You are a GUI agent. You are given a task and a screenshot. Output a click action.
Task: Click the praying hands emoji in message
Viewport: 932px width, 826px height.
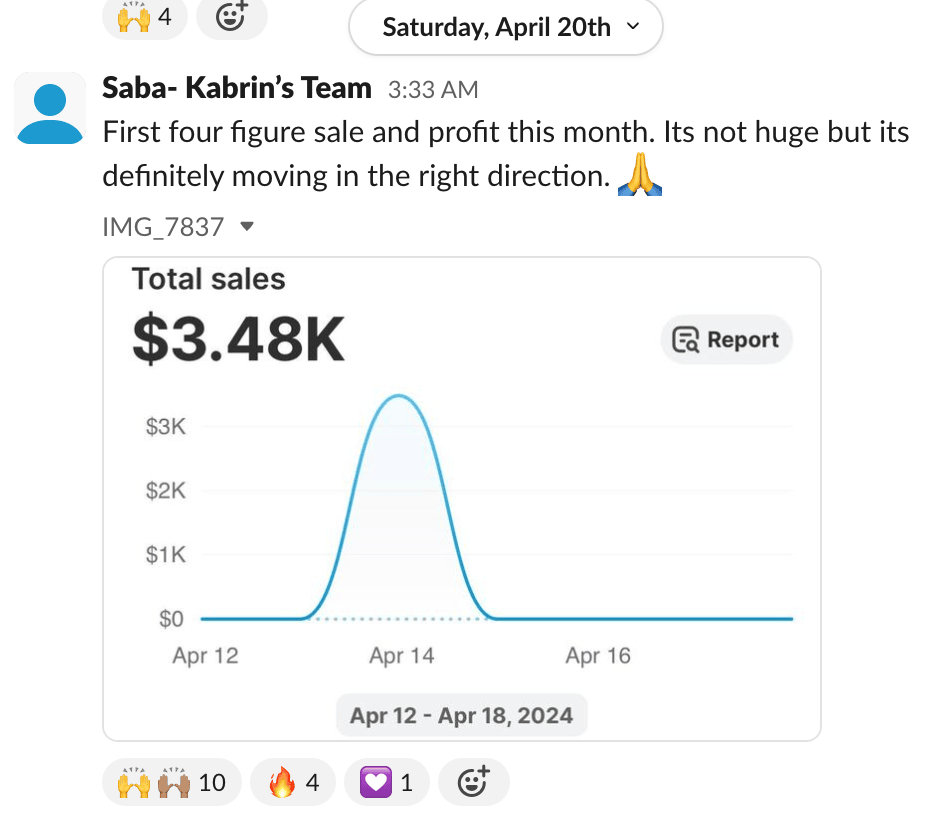pyautogui.click(x=639, y=177)
